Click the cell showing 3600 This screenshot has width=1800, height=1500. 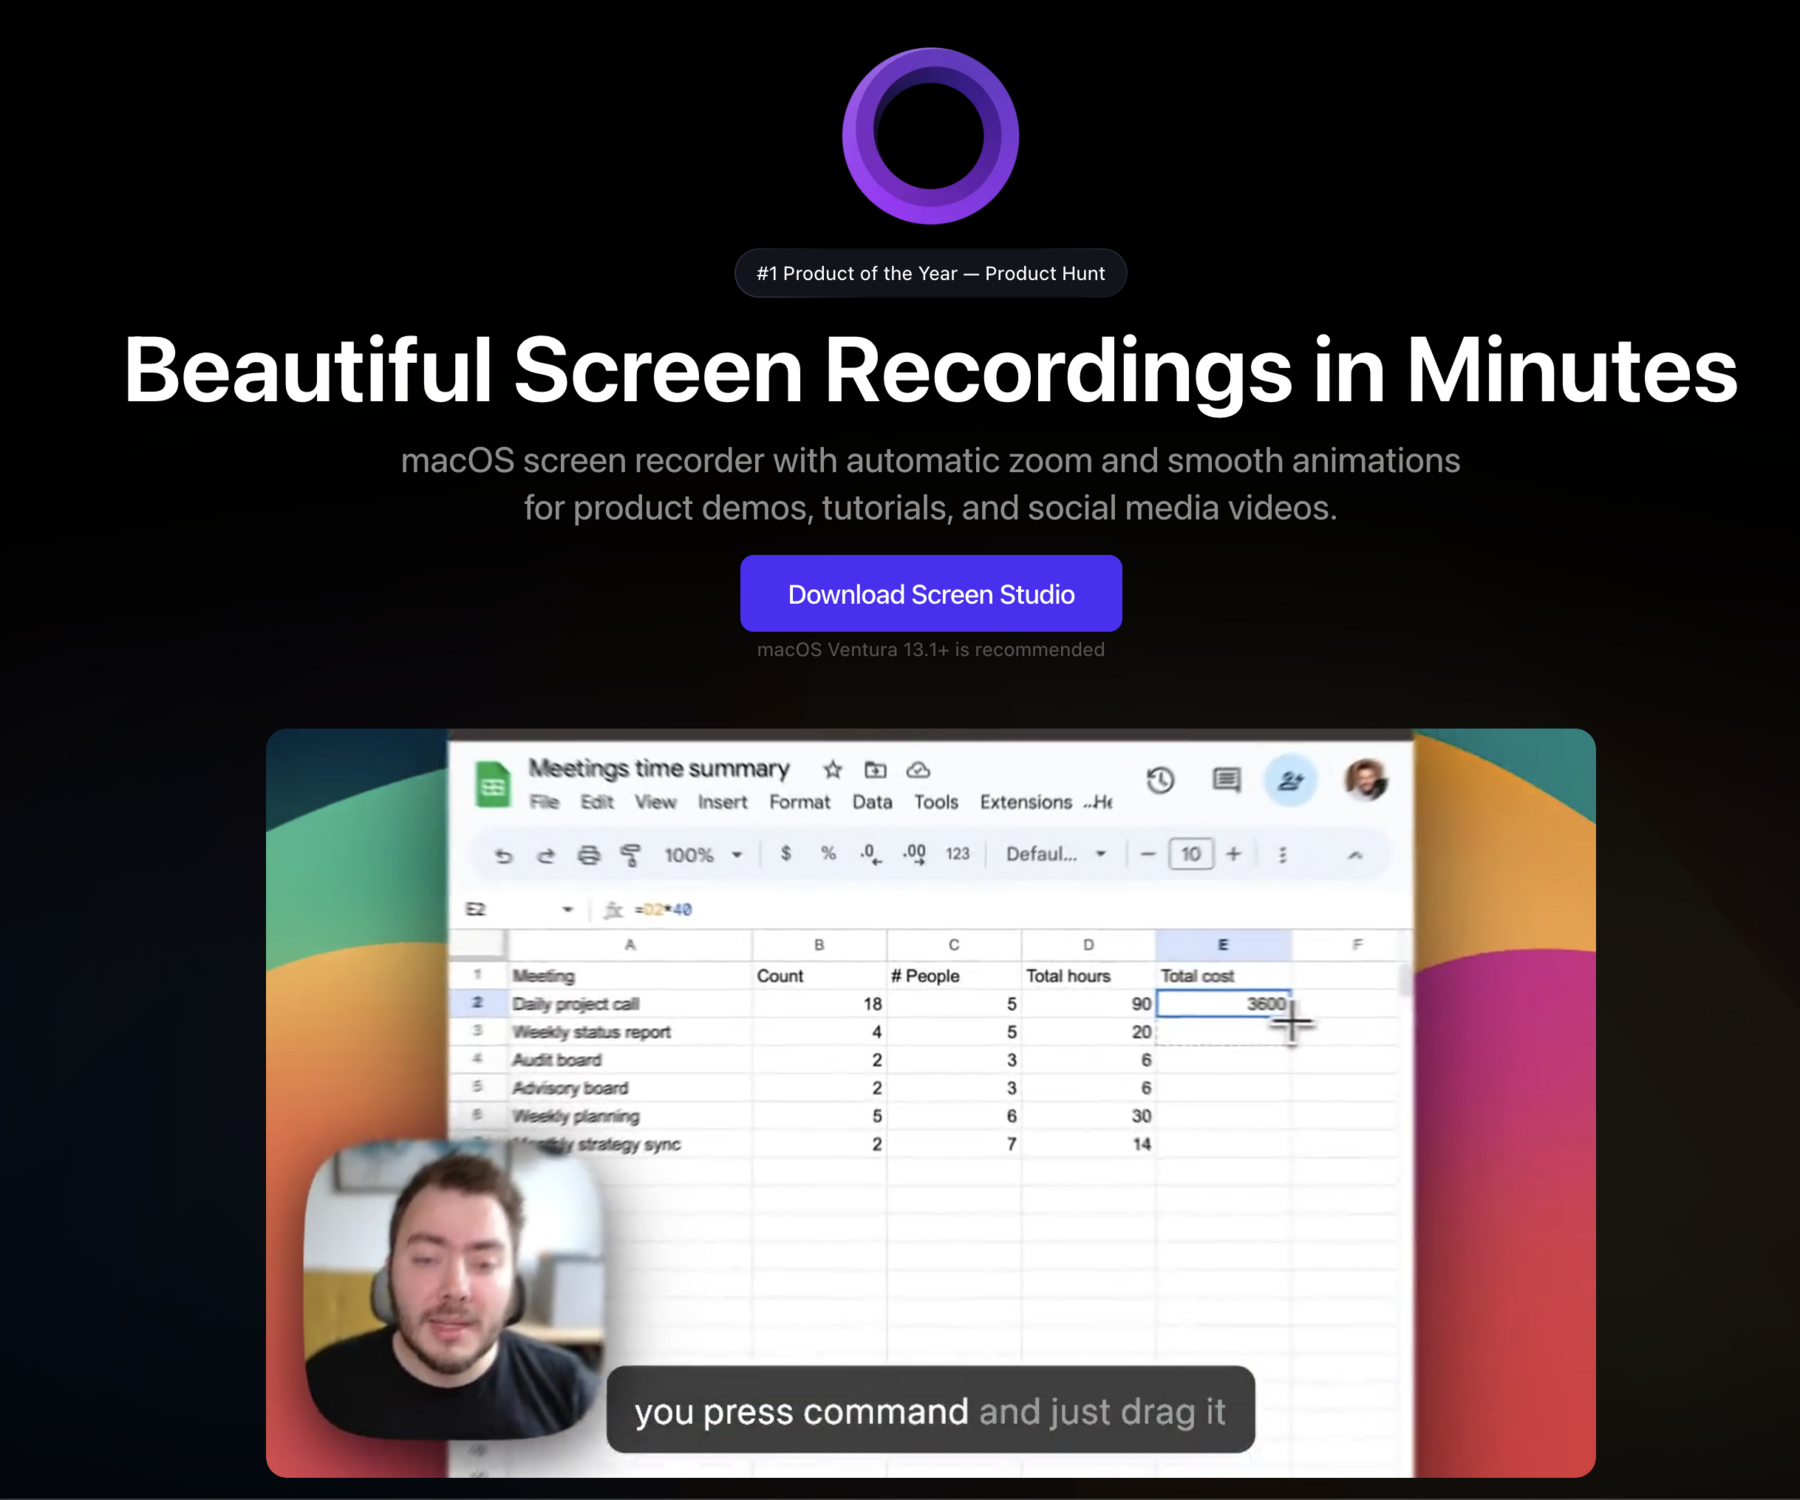(x=1223, y=1004)
